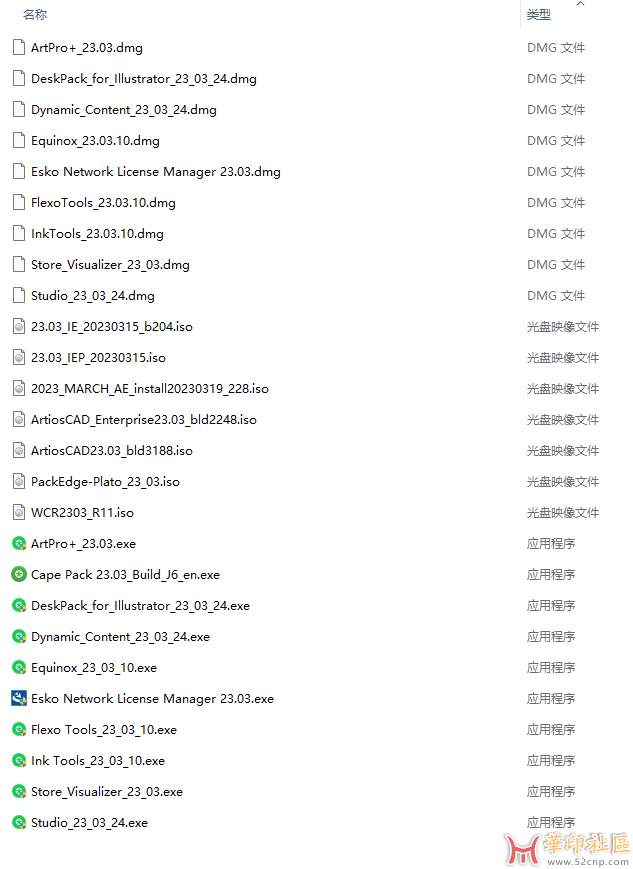This screenshot has width=633, height=869.
Task: Click the ArtPro+_23.03.dmg file icon
Action: pos(19,48)
